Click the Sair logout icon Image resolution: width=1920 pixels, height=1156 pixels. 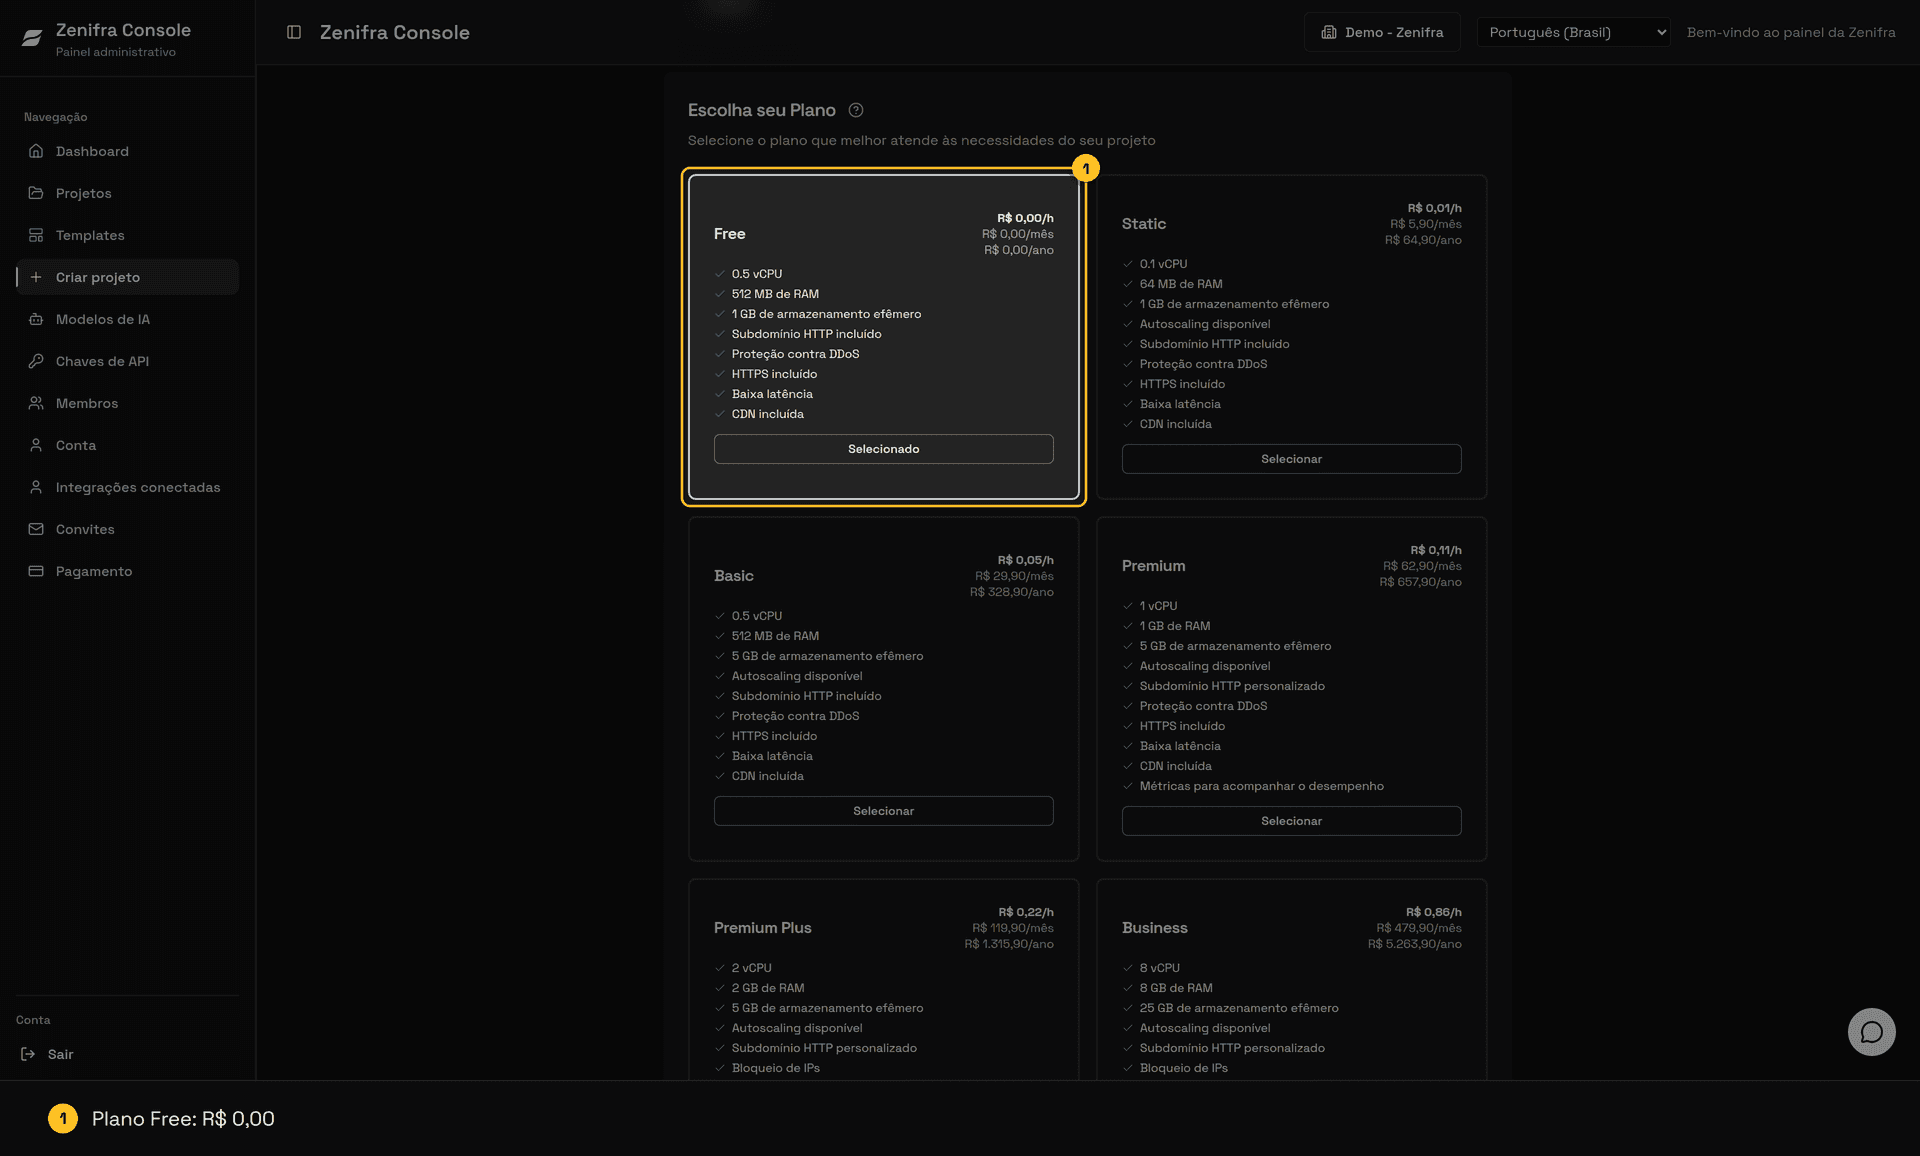tap(28, 1054)
